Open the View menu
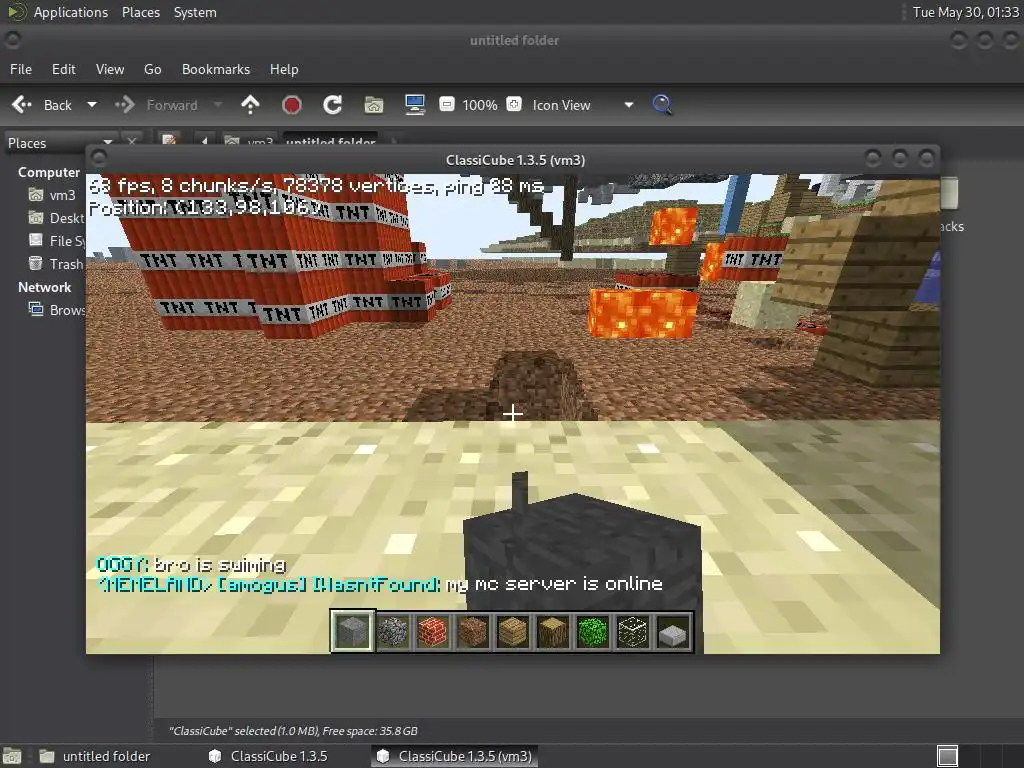The width and height of the screenshot is (1024, 768). (110, 69)
